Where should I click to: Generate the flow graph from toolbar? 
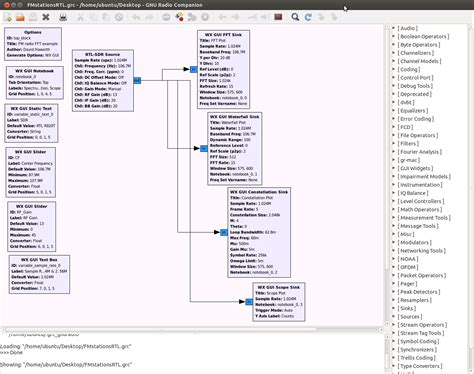(180, 17)
